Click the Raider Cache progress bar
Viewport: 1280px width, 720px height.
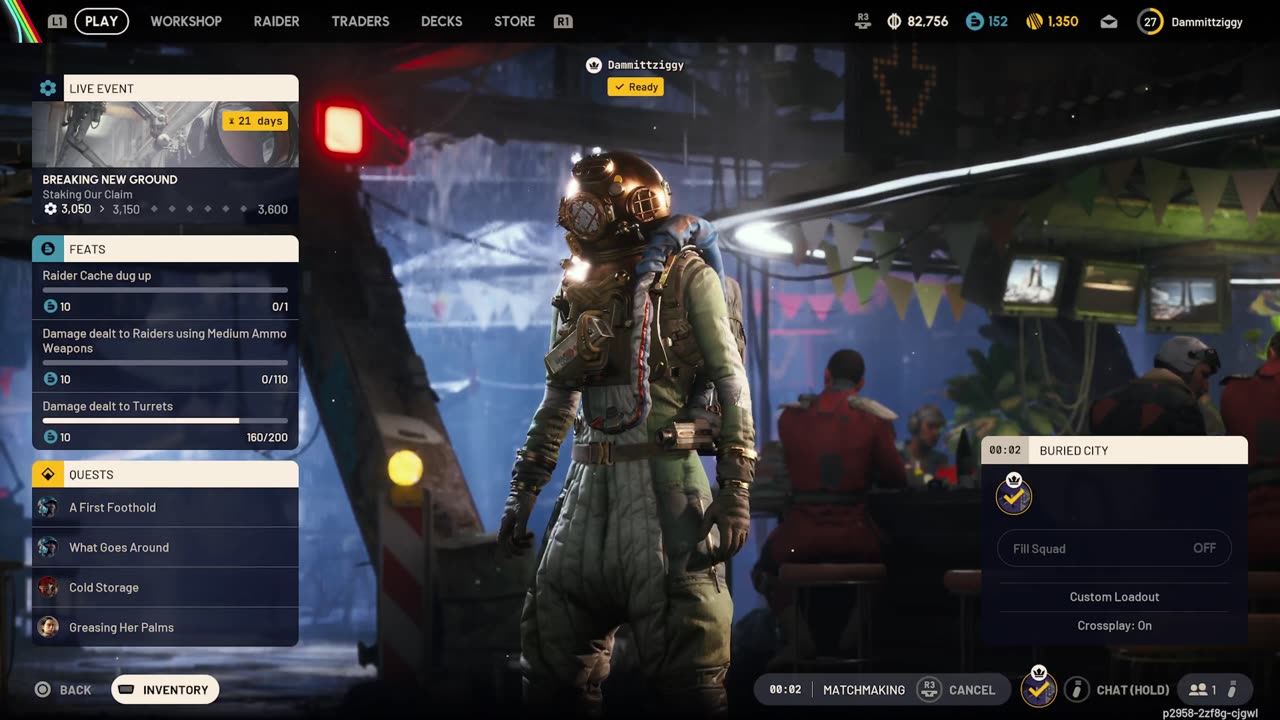tap(165, 290)
